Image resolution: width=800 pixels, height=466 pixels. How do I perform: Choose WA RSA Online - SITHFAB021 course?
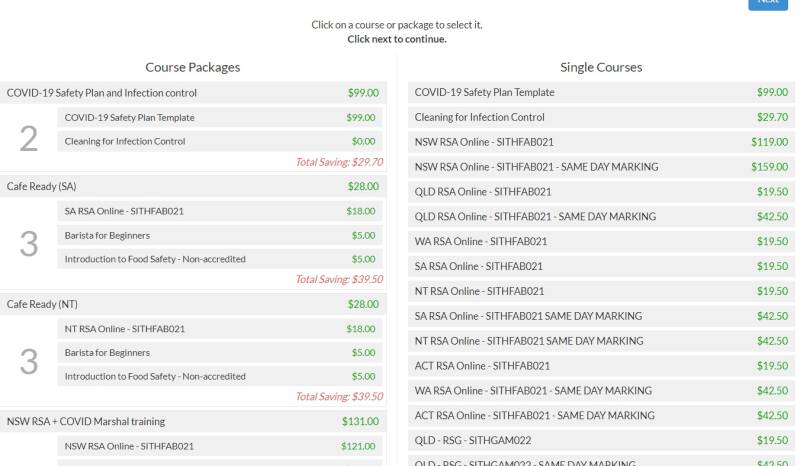point(600,242)
